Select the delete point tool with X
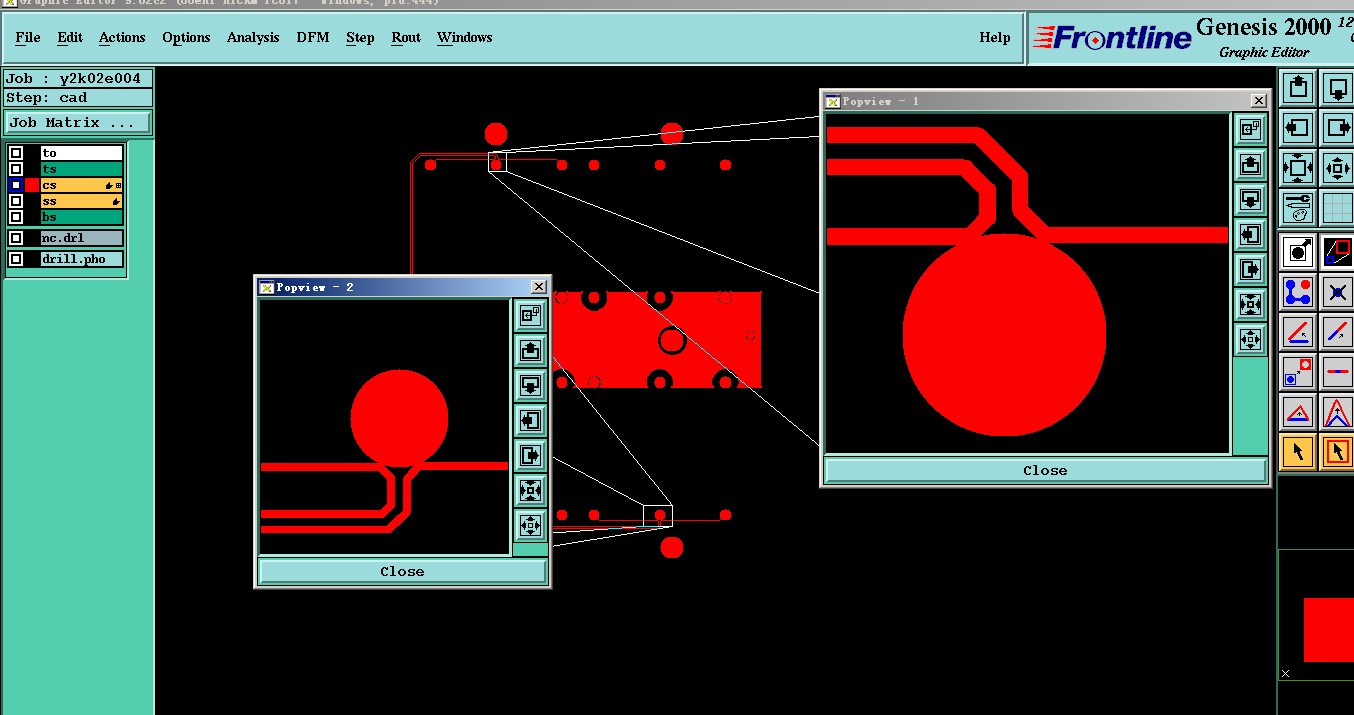Viewport: 1354px width, 715px height. click(1338, 292)
